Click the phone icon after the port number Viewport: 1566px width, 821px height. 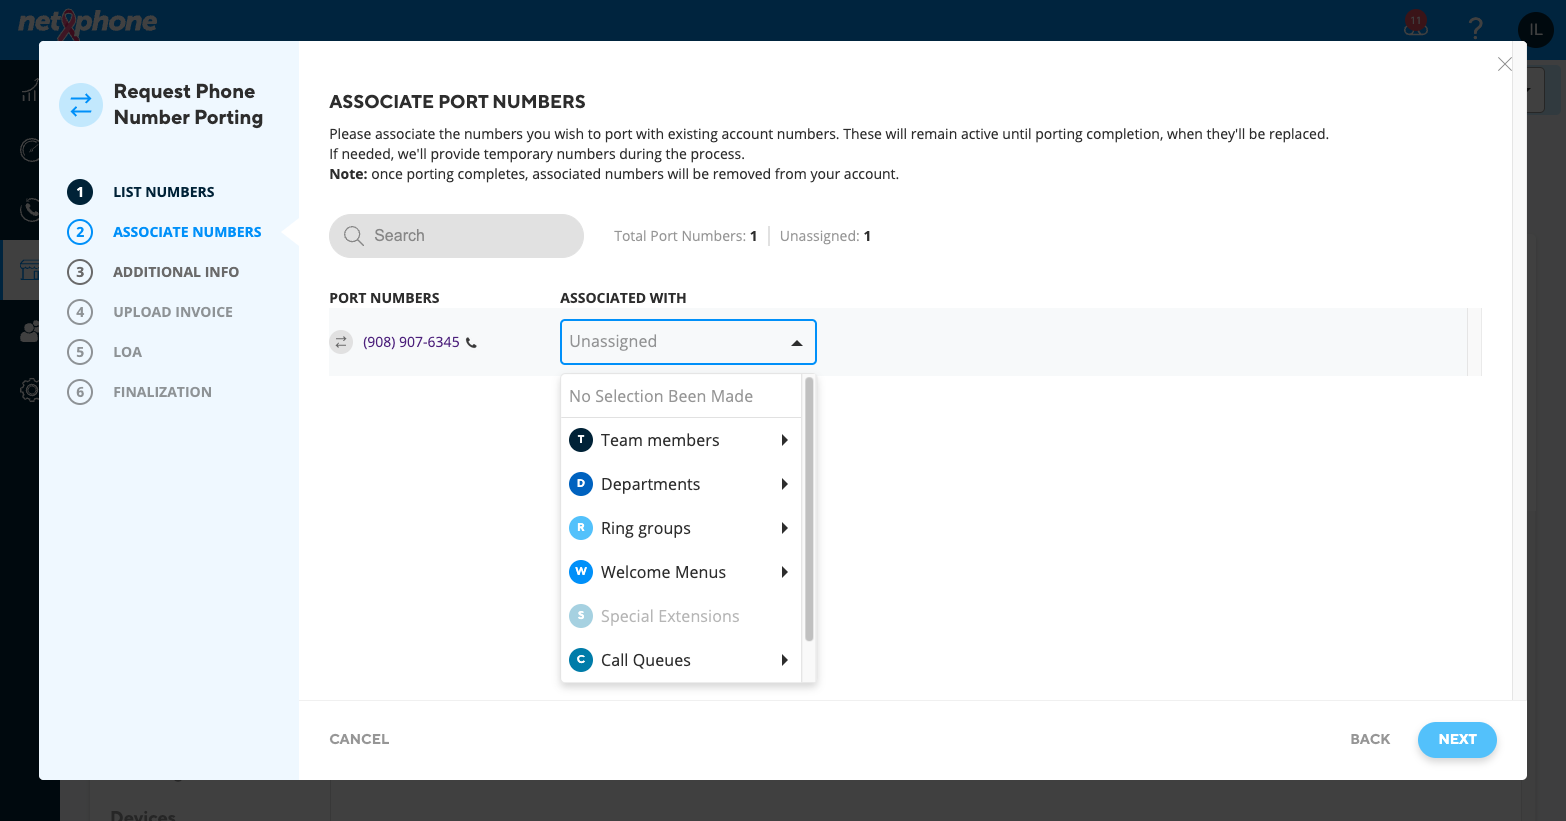point(471,343)
